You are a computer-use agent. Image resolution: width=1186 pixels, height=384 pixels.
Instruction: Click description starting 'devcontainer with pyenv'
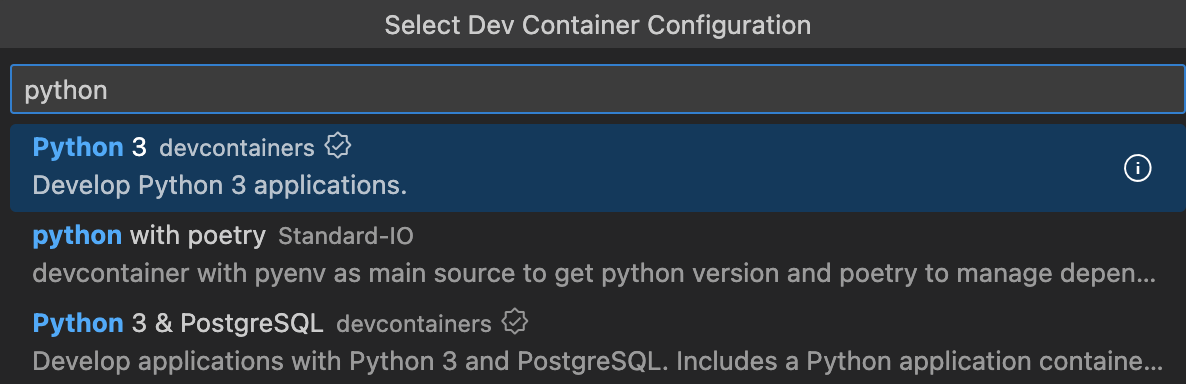[x=594, y=274]
